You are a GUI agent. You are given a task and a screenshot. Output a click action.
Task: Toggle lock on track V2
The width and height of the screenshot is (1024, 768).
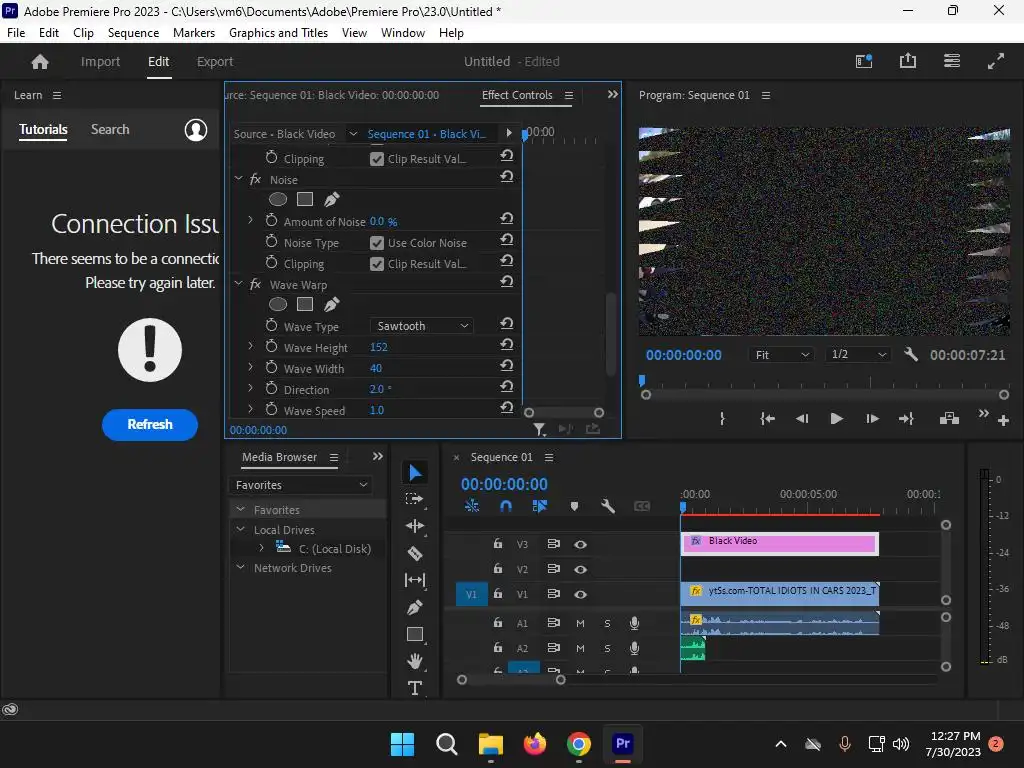pyautogui.click(x=498, y=569)
